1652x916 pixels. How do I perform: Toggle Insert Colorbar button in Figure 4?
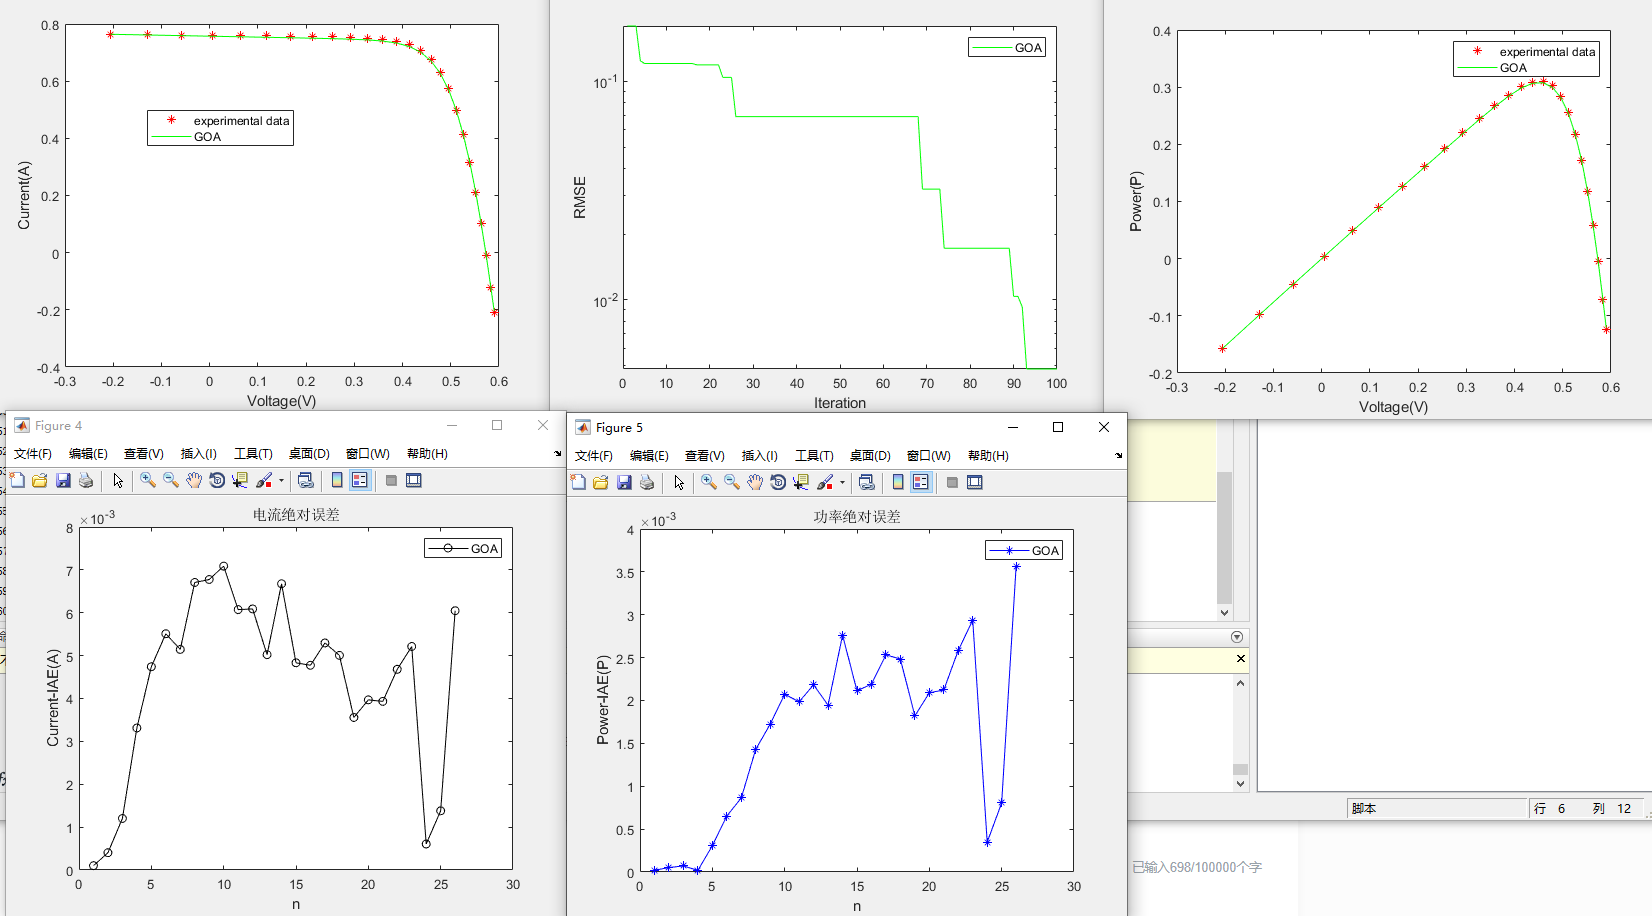coord(337,481)
